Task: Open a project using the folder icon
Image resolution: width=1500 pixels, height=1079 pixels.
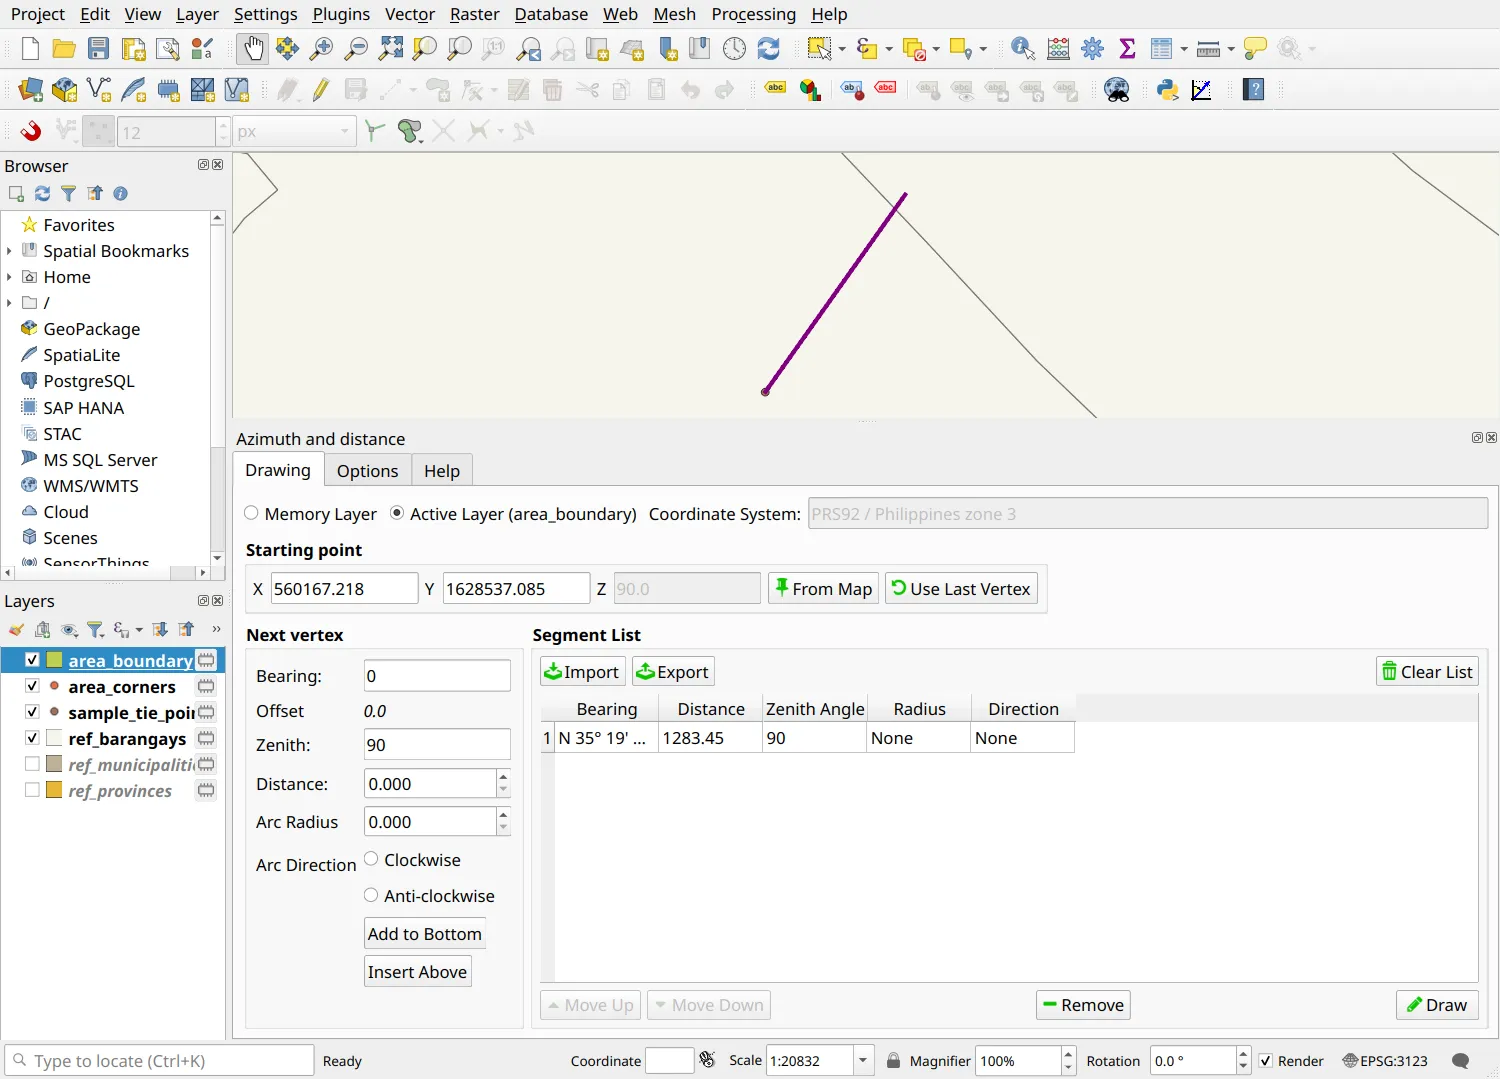Action: (x=64, y=48)
